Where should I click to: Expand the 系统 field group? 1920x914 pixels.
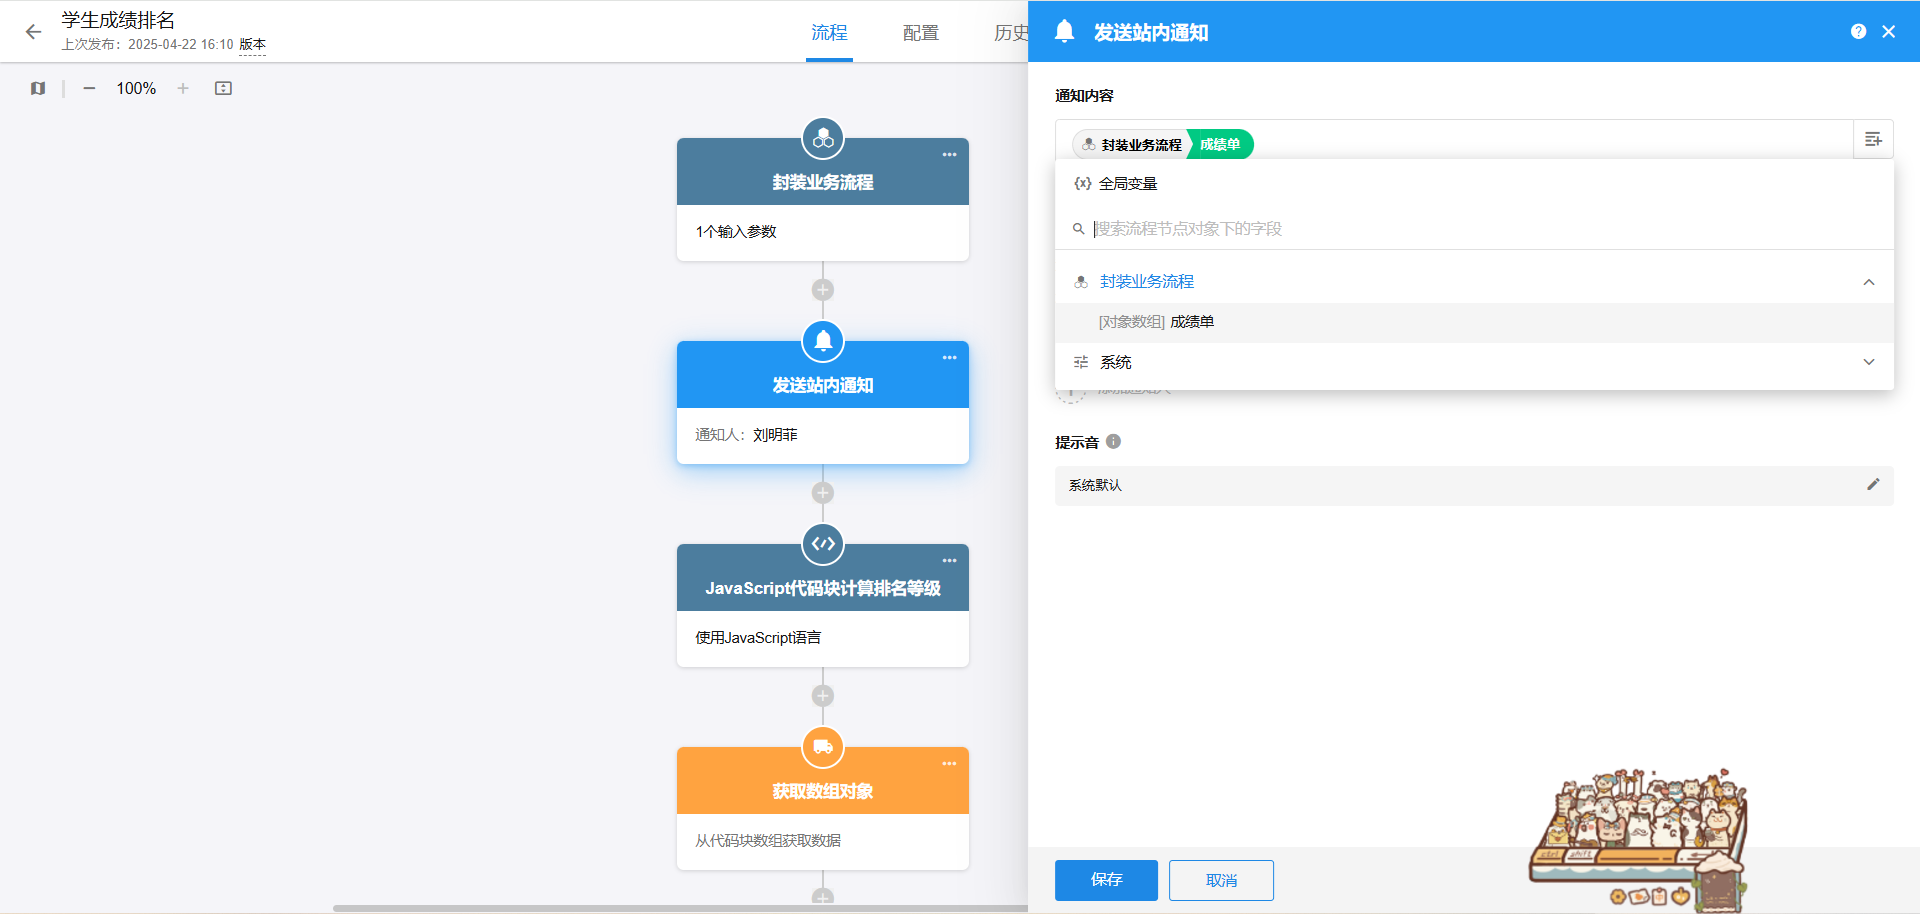point(1868,362)
